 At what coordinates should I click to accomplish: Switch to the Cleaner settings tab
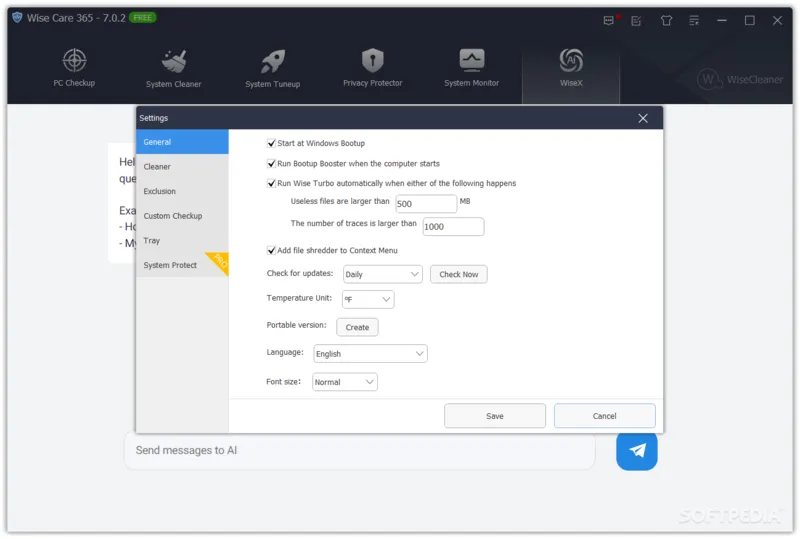(158, 167)
